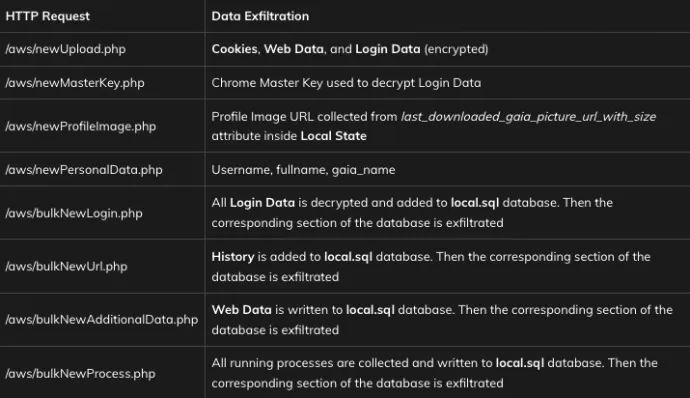Screen dimensions: 690x398
Task: Select the /aws/newPersonalData.php cell
Action: pyautogui.click(x=84, y=170)
